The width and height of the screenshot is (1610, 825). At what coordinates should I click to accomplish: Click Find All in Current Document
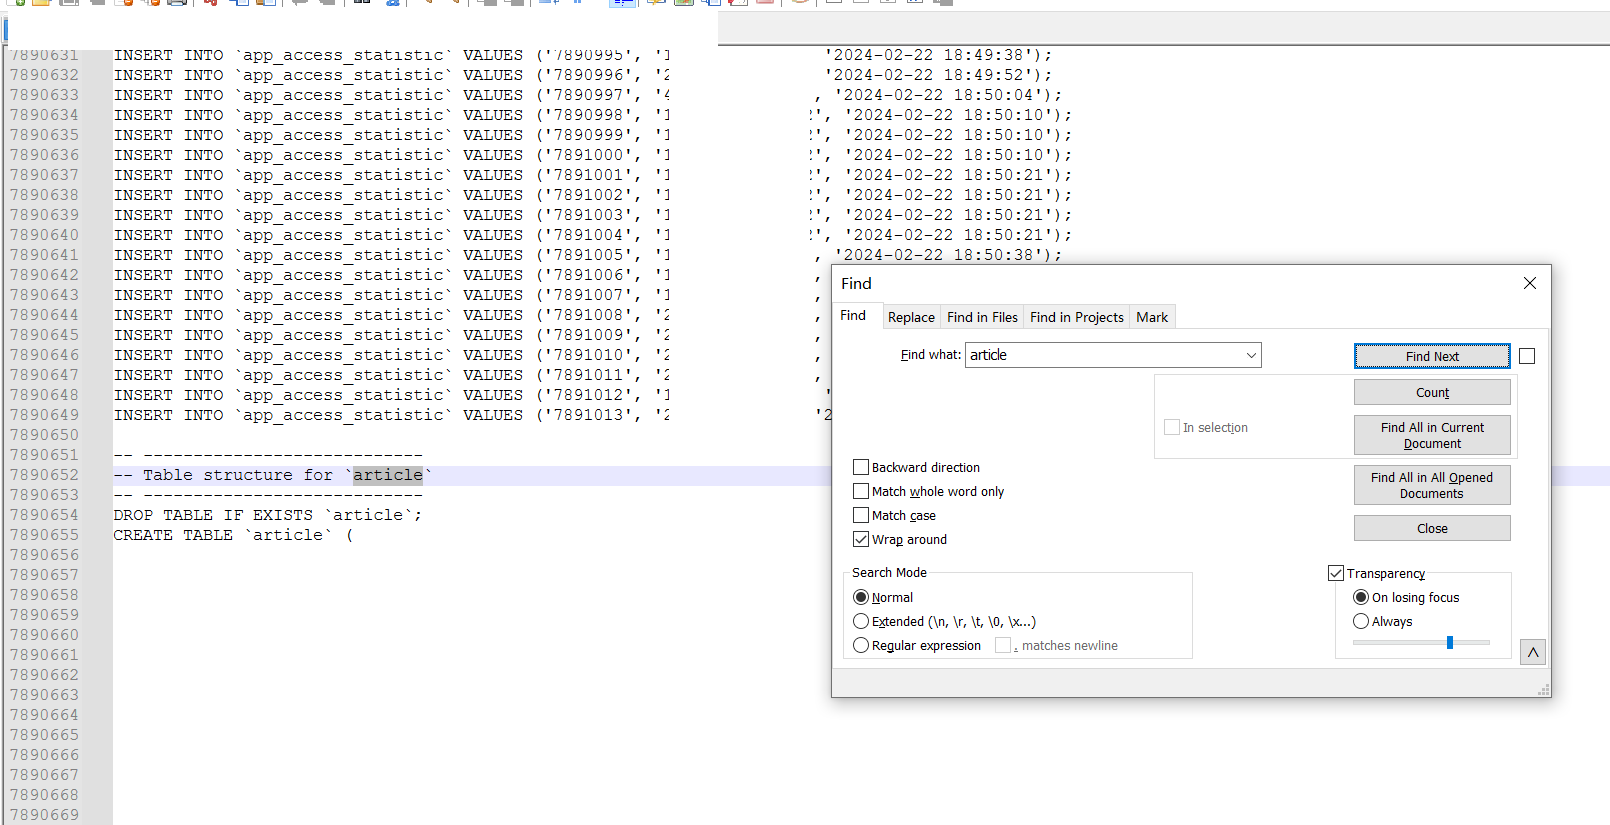[x=1432, y=435]
